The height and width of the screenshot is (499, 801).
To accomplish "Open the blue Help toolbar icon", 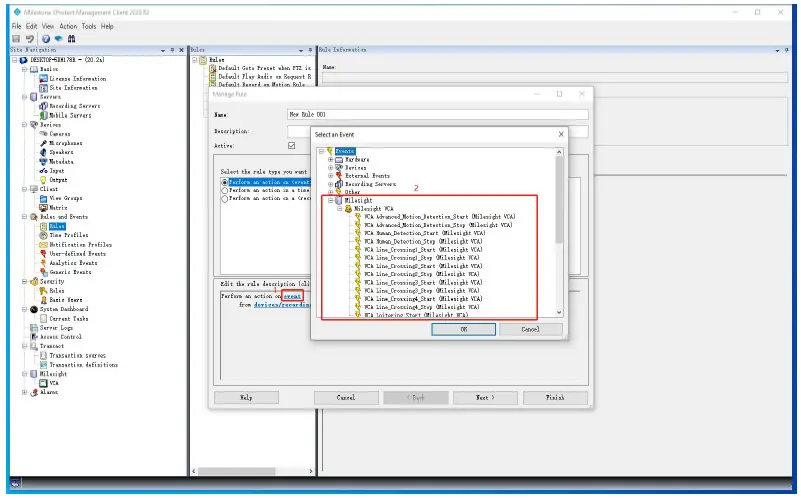I will pyautogui.click(x=46, y=39).
